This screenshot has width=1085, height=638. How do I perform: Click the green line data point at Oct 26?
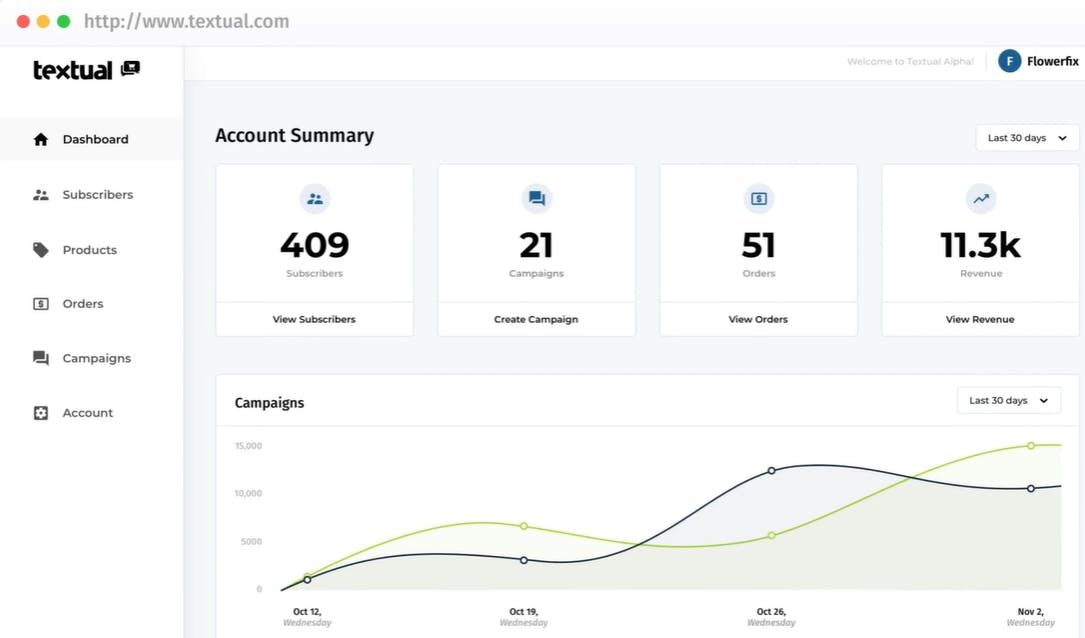pos(772,536)
